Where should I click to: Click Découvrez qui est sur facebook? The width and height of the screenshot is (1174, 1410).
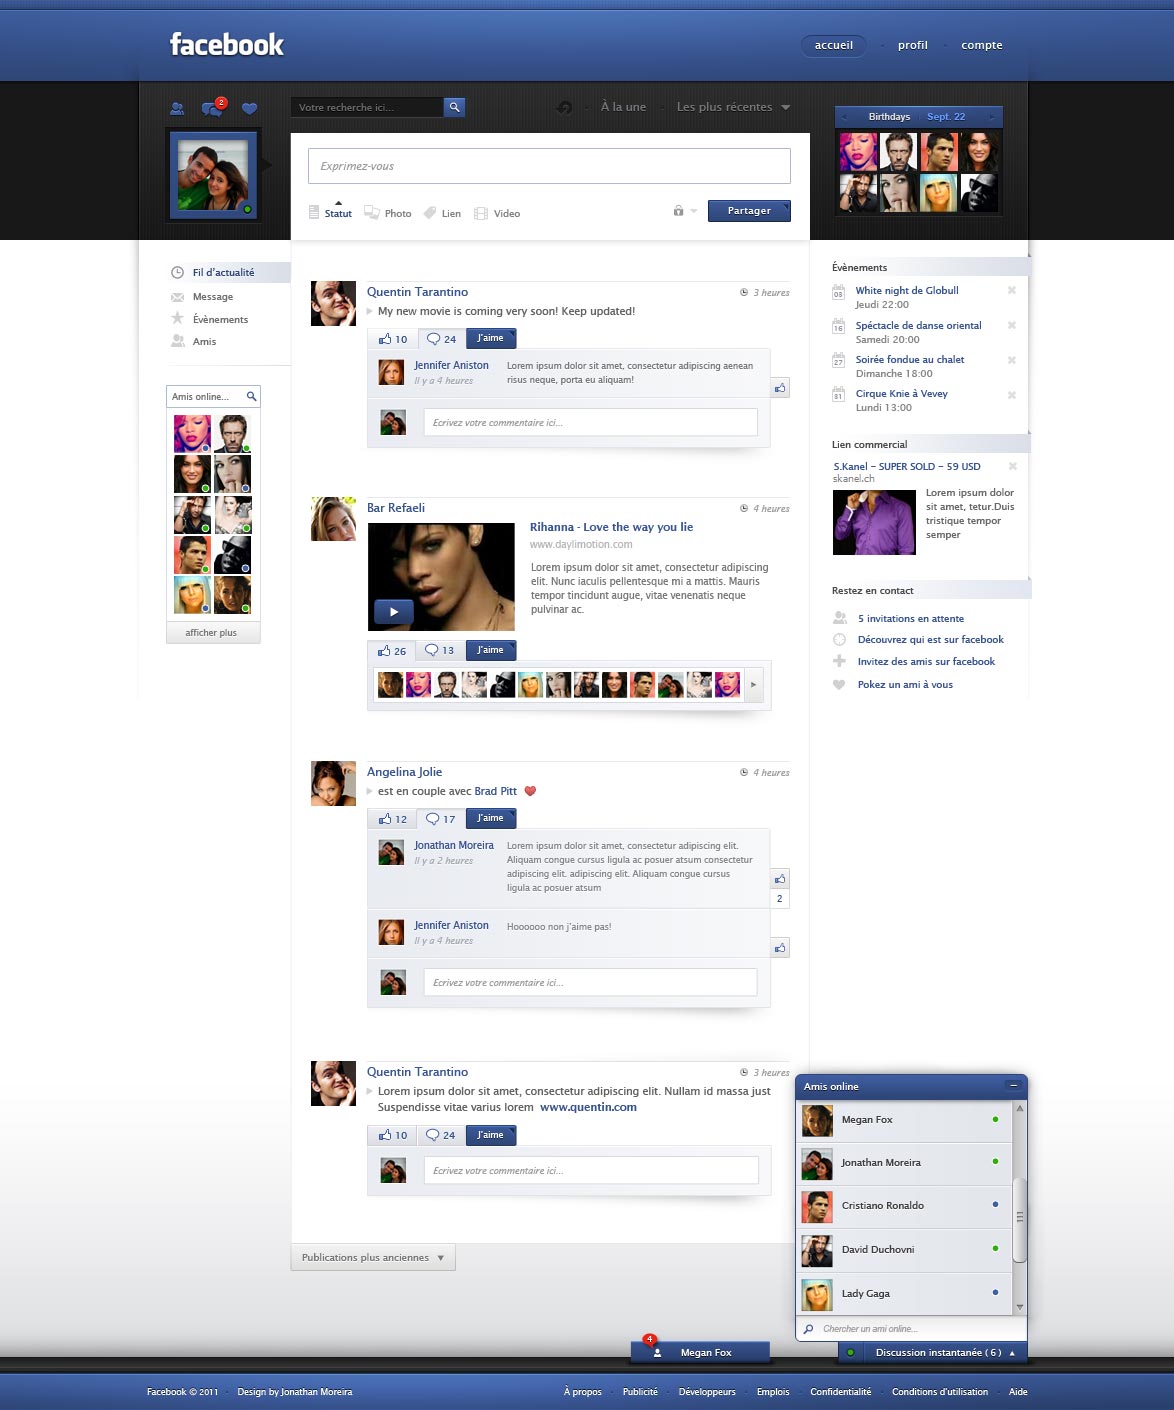click(930, 640)
